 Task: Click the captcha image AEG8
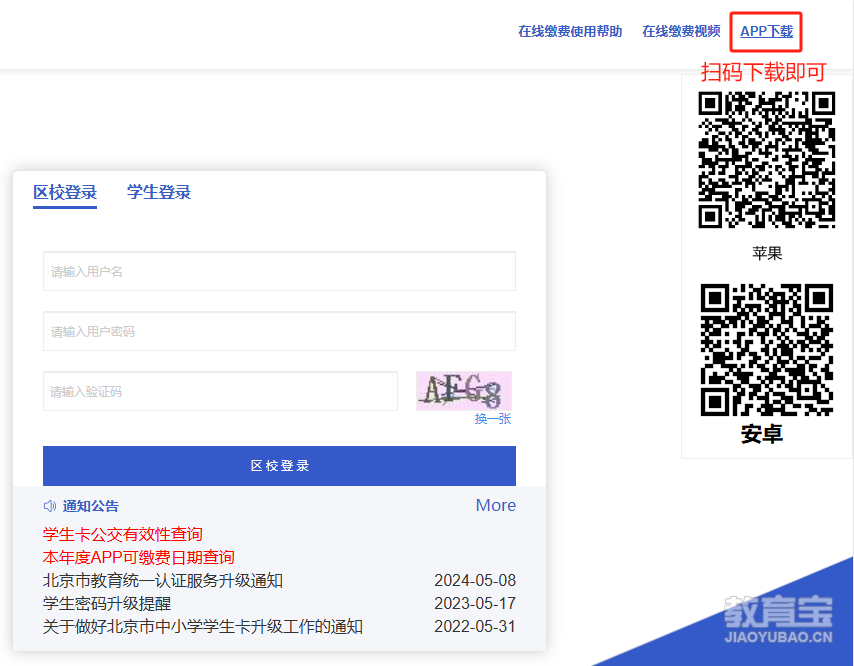coord(463,391)
